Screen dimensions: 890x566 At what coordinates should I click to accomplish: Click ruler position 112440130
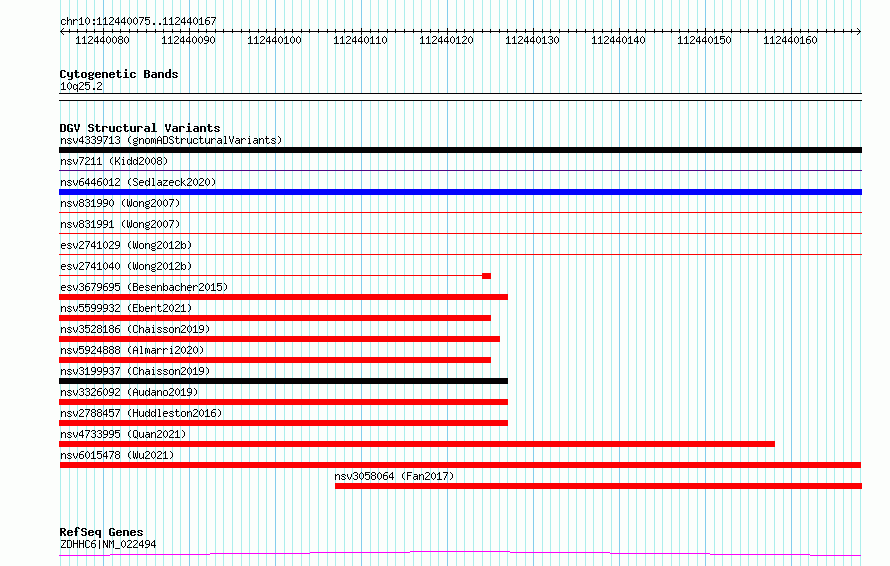(x=532, y=40)
